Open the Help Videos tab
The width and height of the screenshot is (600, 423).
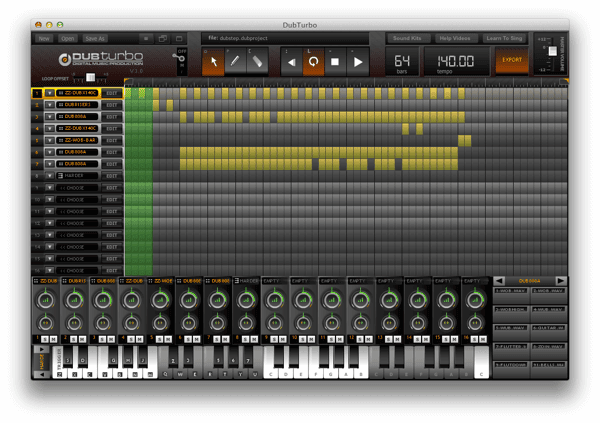click(x=455, y=38)
